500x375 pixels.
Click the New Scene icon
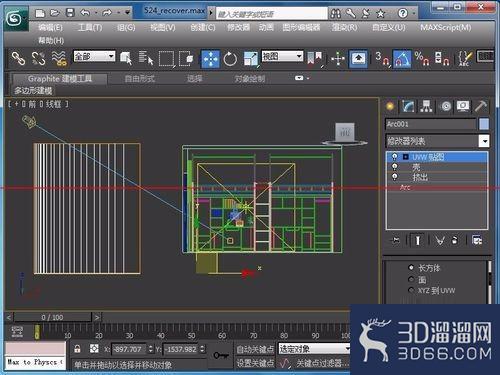[40, 13]
